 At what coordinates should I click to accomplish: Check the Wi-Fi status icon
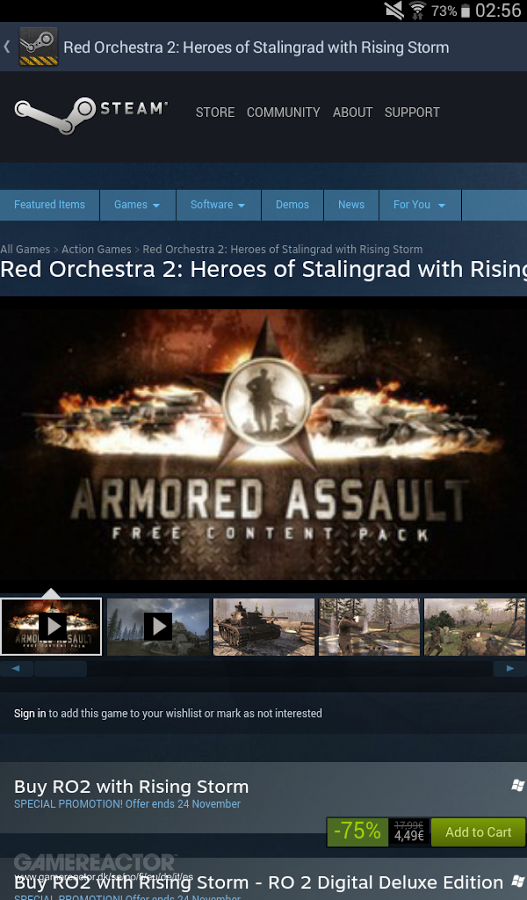tap(417, 10)
